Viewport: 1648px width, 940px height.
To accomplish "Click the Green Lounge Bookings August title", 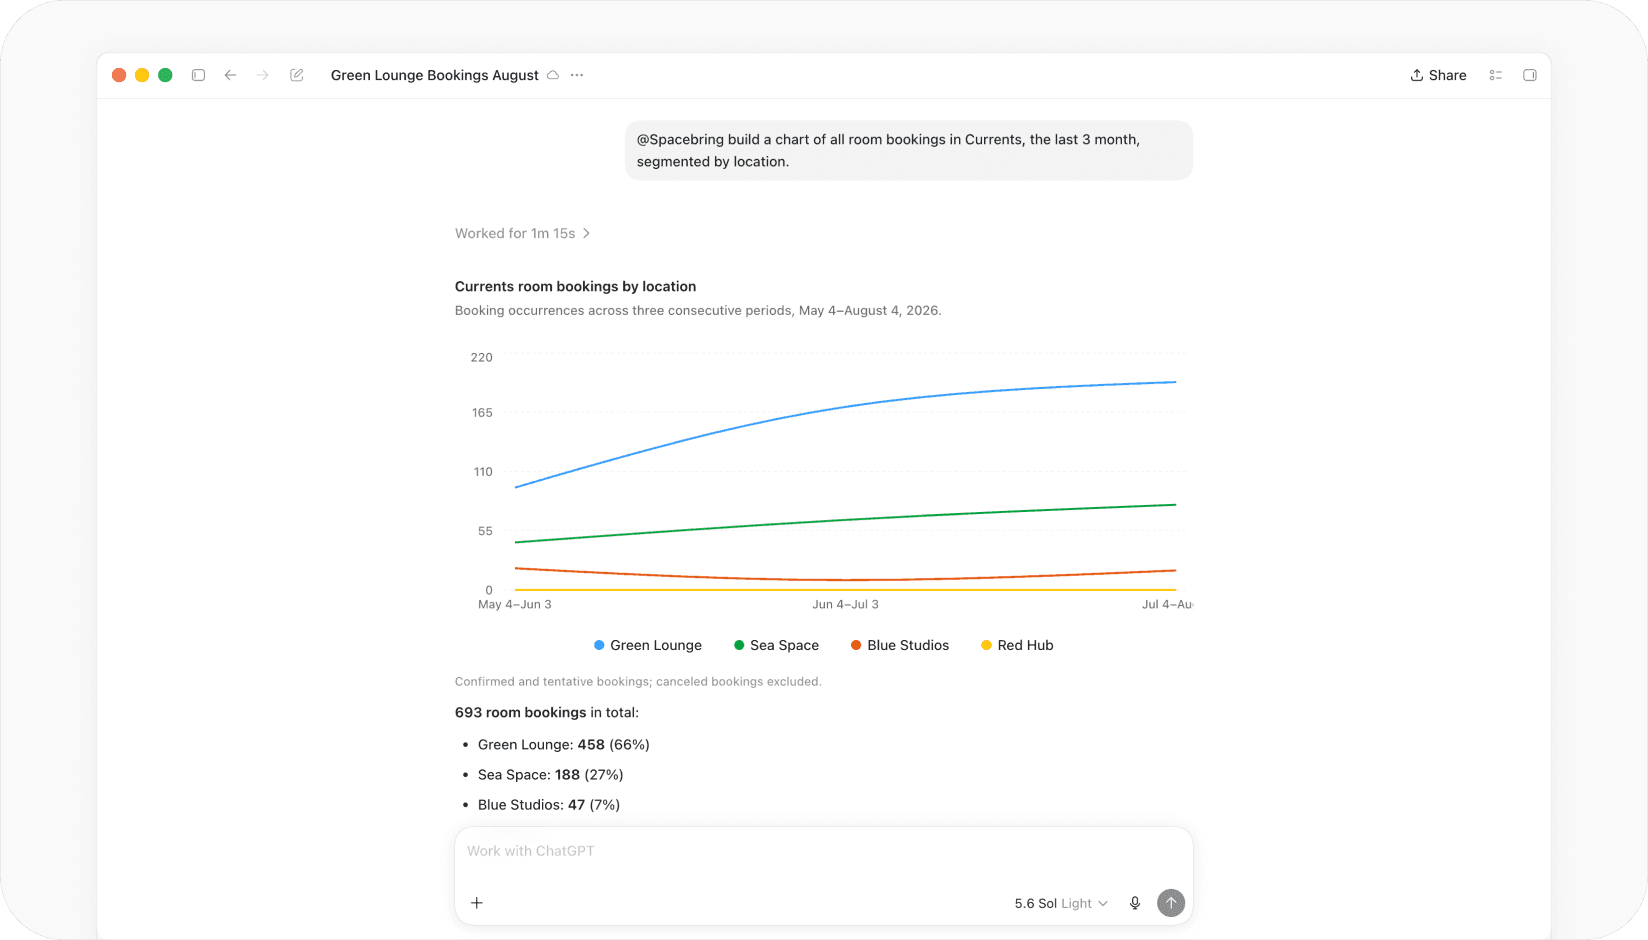I will [x=435, y=75].
